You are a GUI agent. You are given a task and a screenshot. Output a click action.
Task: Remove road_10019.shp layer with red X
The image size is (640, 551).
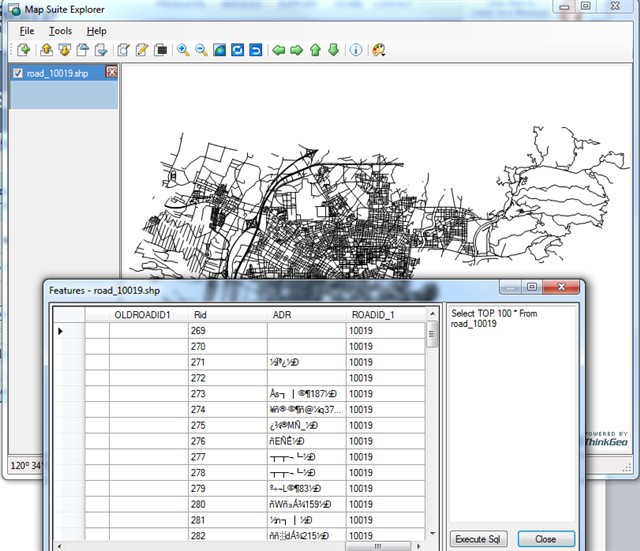click(x=111, y=72)
